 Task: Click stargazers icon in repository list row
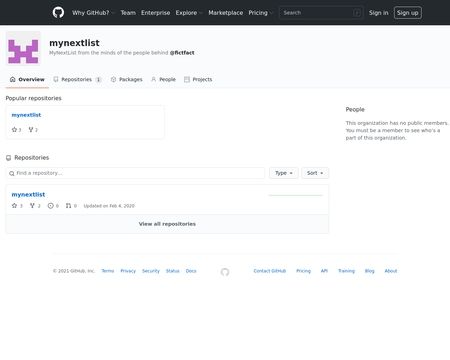pos(14,206)
